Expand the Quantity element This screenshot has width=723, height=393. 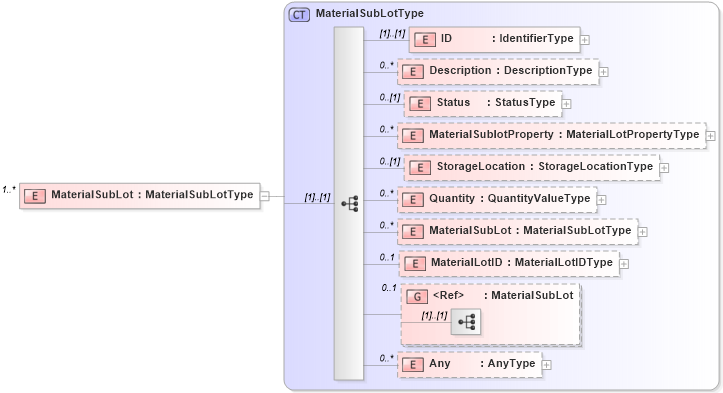(601, 200)
